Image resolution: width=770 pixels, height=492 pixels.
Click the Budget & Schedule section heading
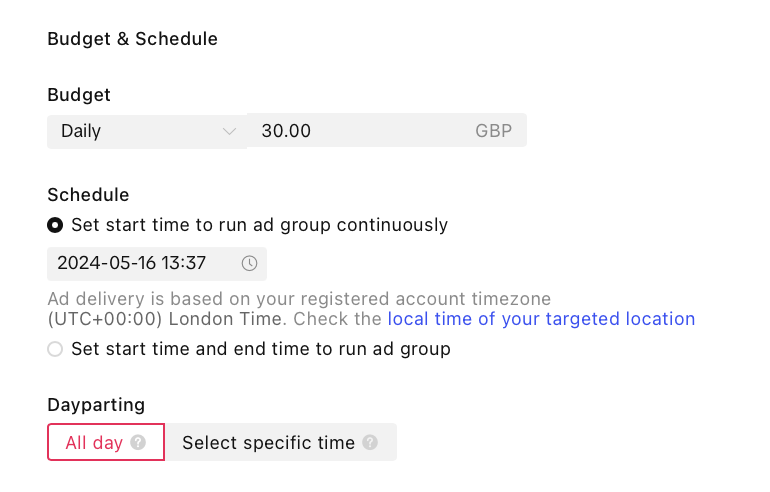pyautogui.click(x=132, y=39)
